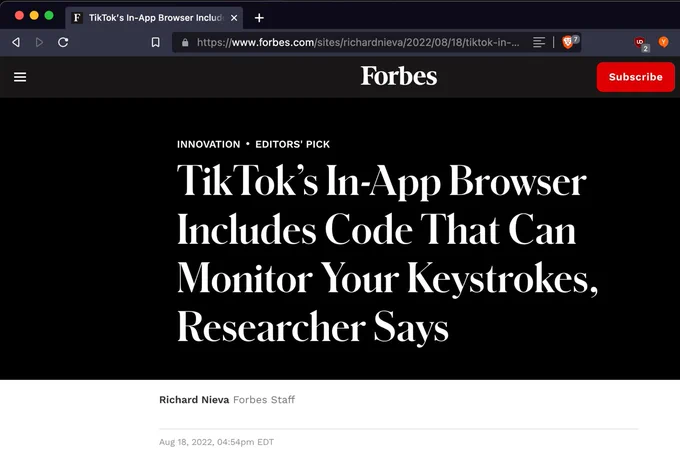This screenshot has height=455, width=680.
Task: Open the Forbes hamburger menu
Action: [x=20, y=77]
